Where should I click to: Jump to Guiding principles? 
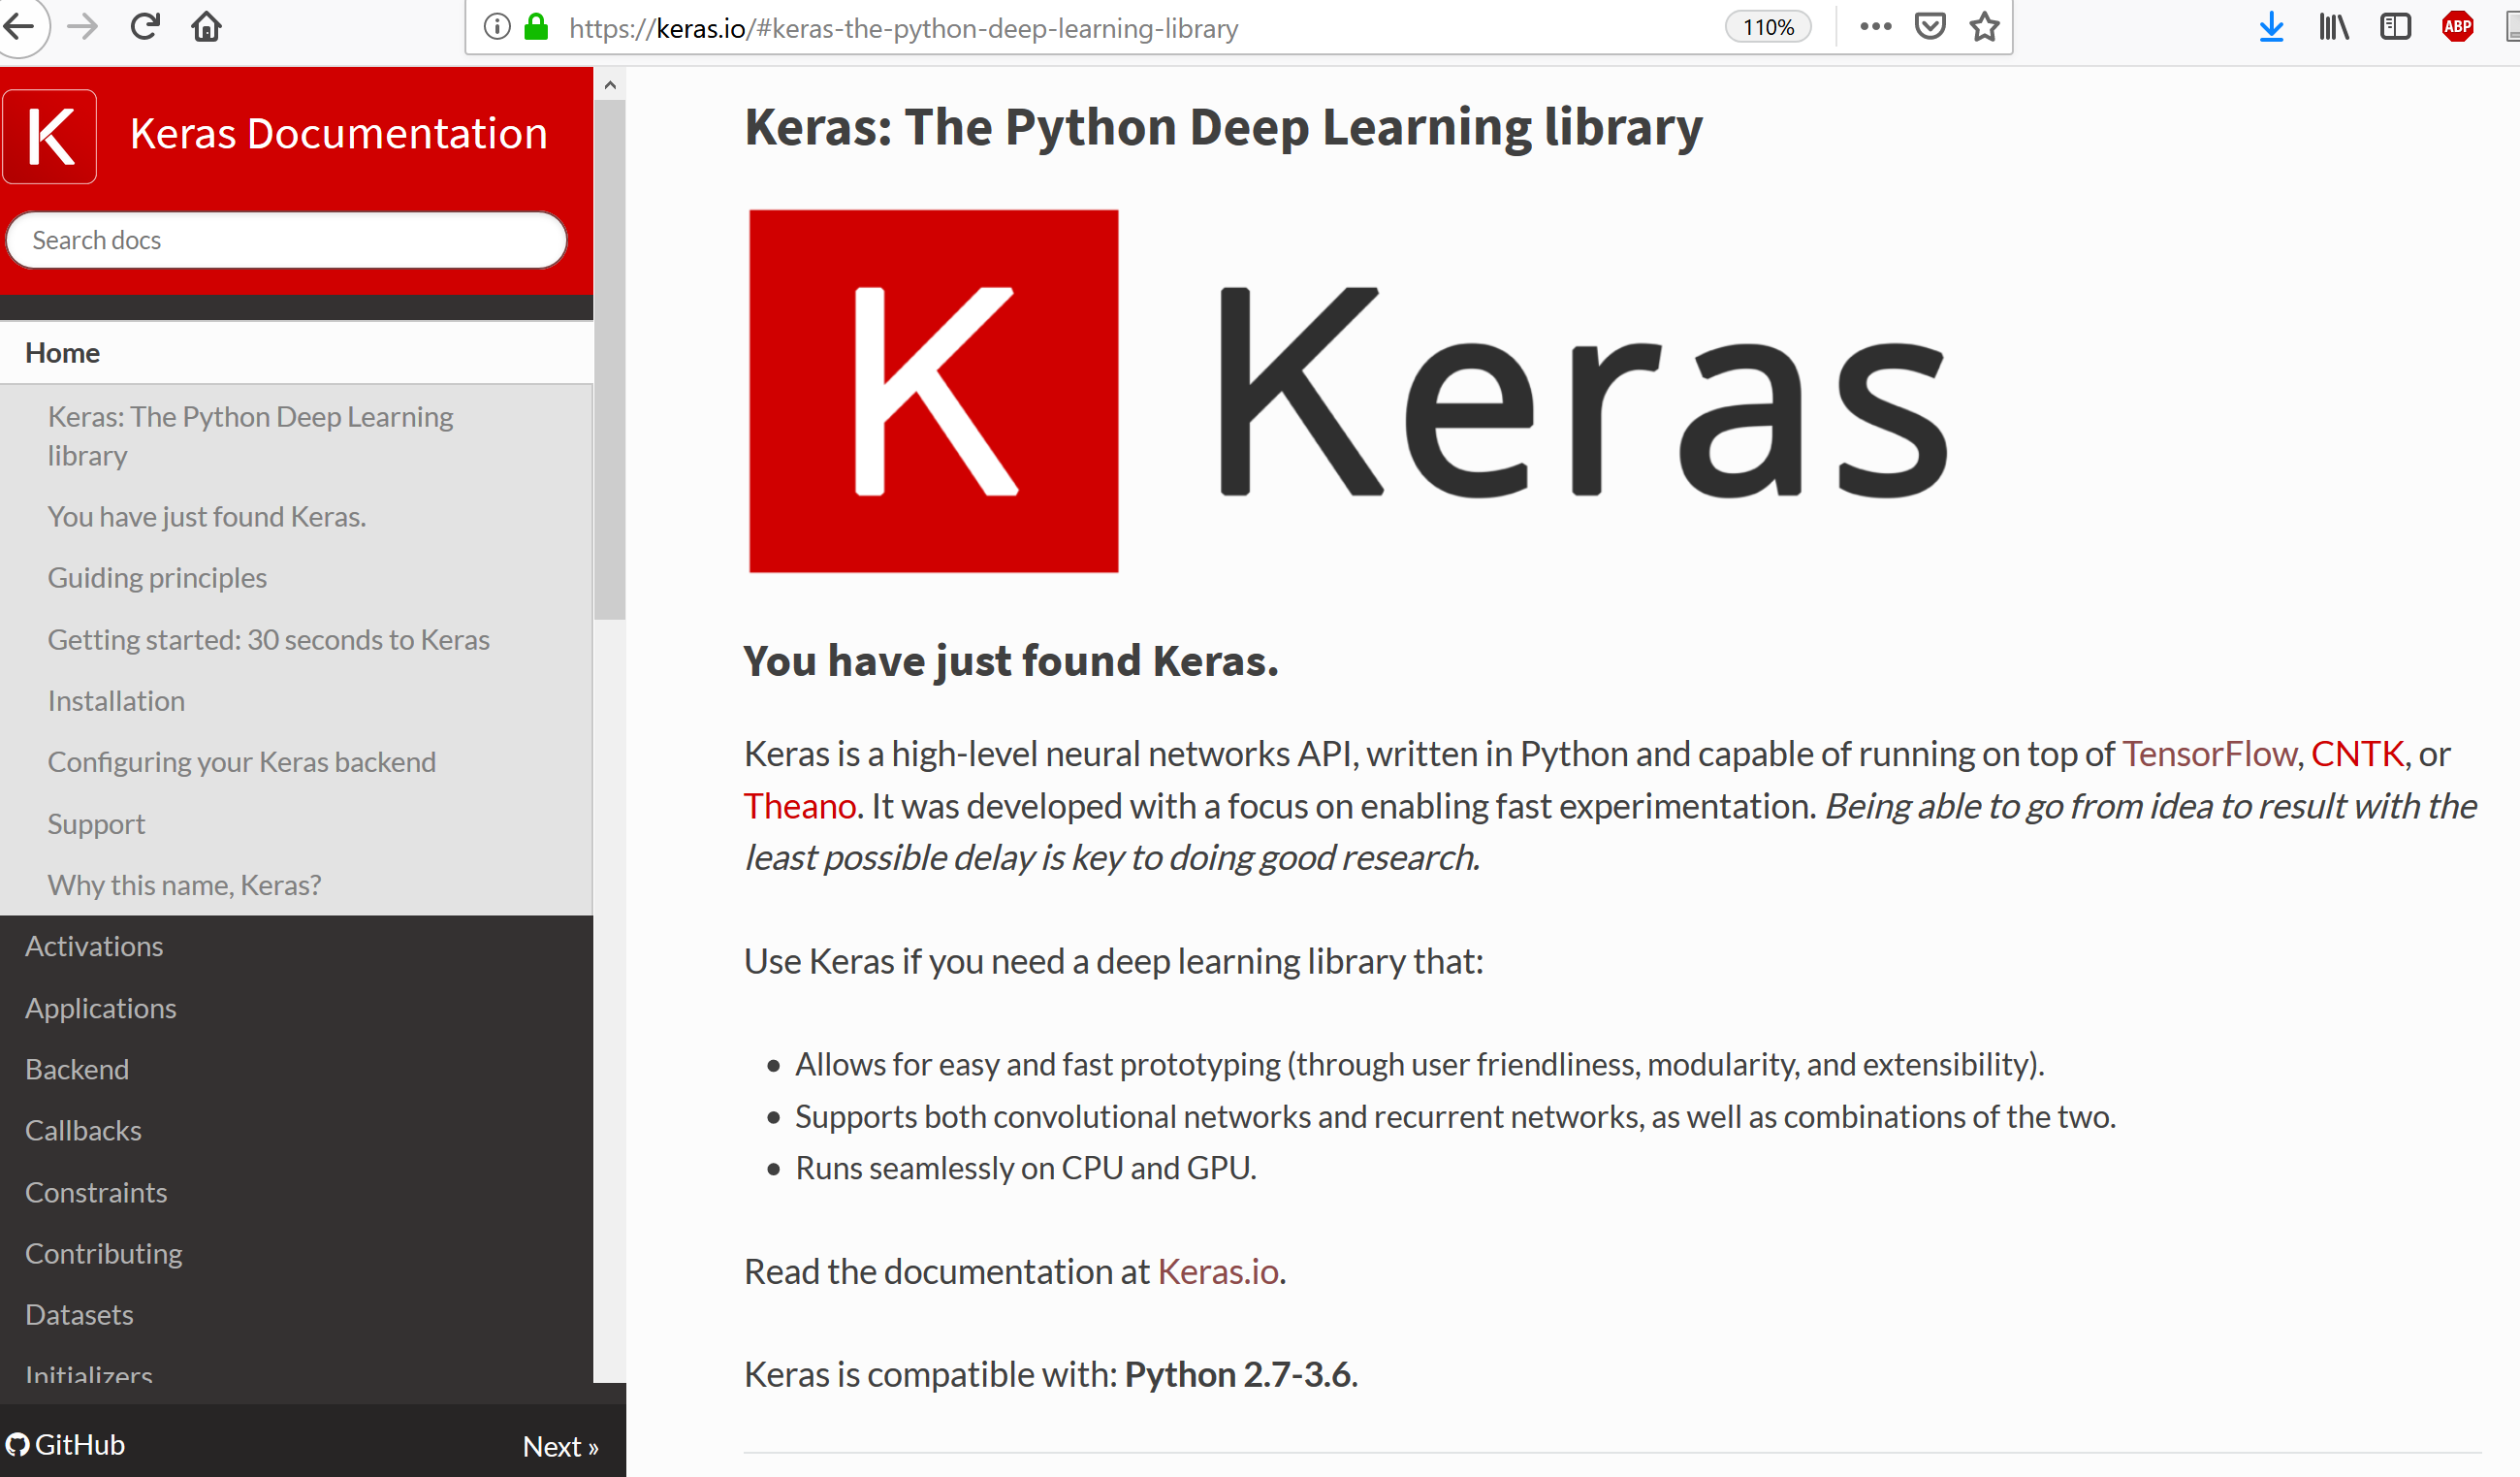pyautogui.click(x=157, y=578)
